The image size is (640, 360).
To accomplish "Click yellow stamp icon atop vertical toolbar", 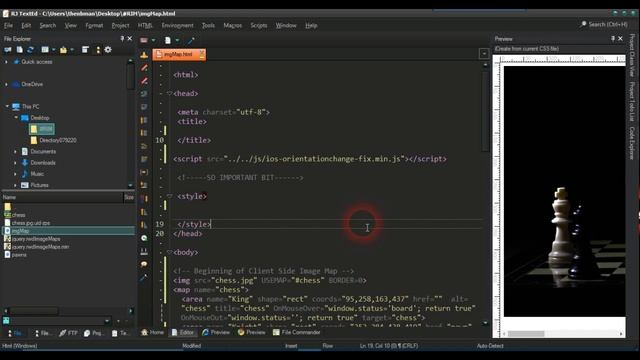I will pyautogui.click(x=144, y=55).
